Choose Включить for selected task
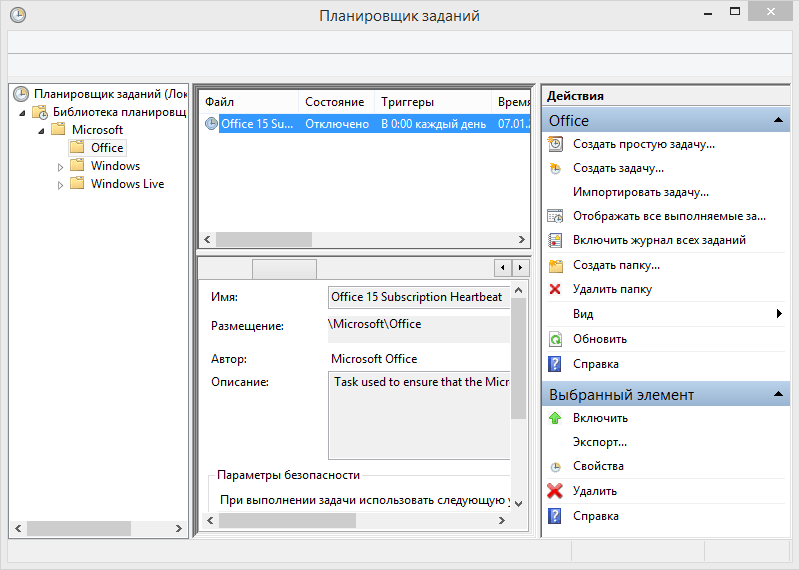Viewport: 800px width, 570px height. [601, 418]
